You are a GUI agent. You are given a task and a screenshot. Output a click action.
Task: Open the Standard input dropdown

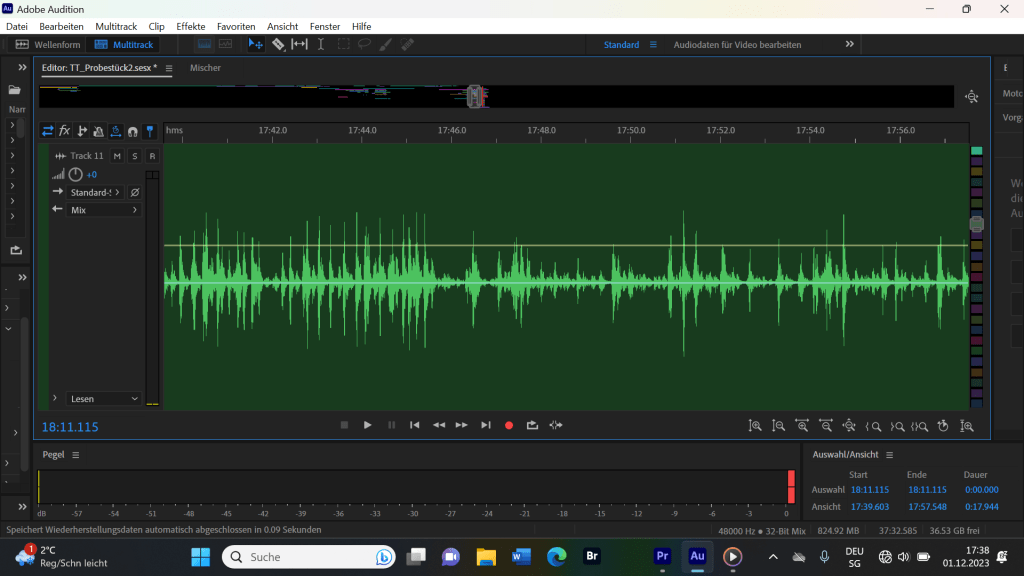tap(95, 192)
